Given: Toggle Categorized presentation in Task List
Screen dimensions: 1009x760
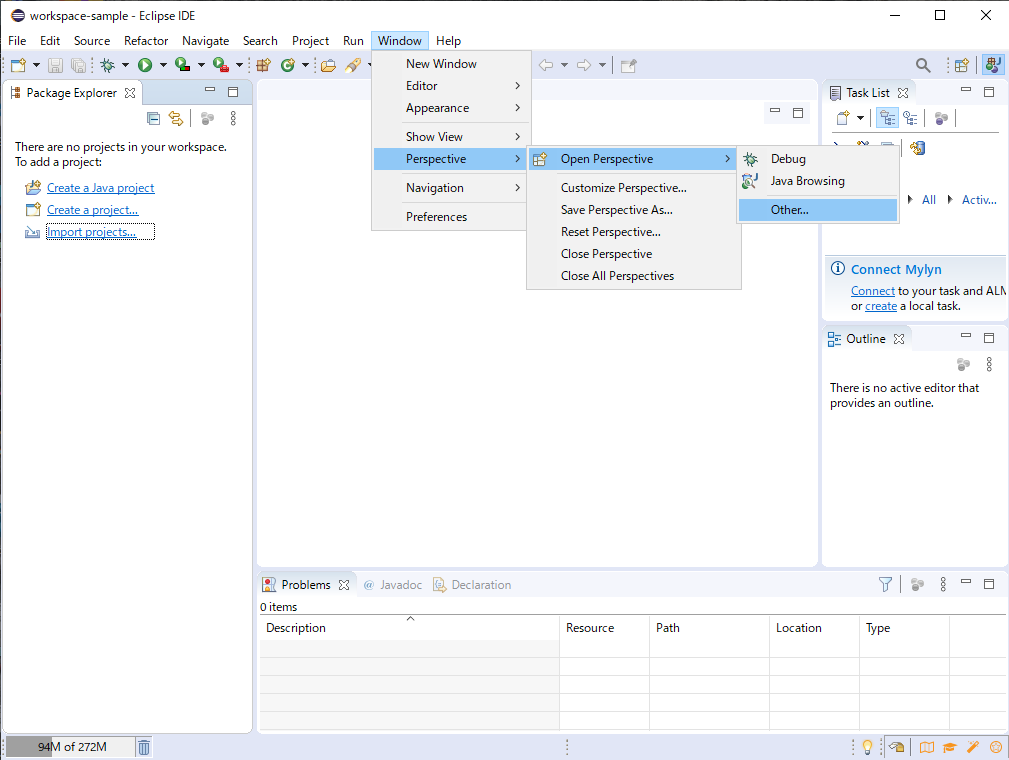Looking at the screenshot, I should click(887, 118).
